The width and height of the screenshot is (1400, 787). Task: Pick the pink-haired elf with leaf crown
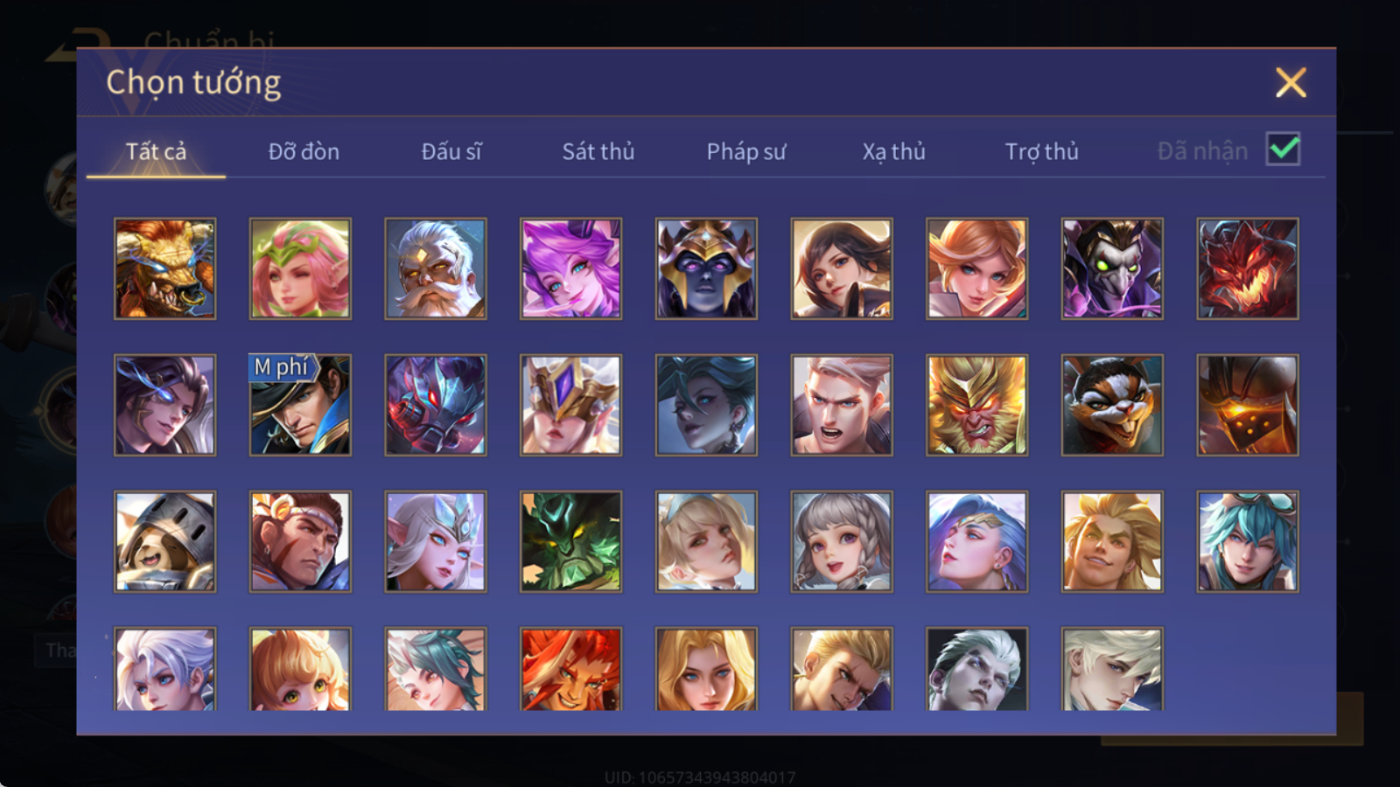(x=300, y=269)
